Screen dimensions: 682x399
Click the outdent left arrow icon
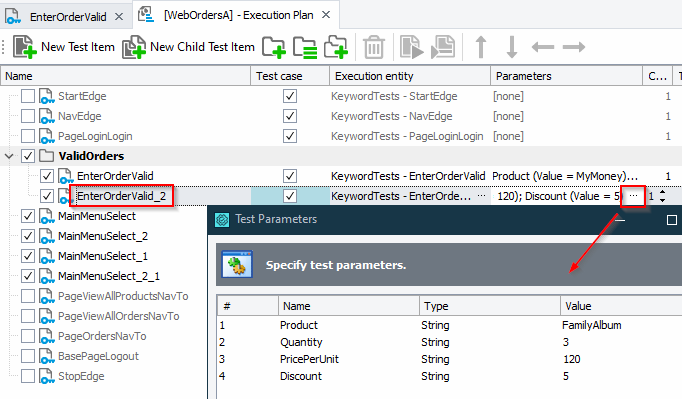pos(543,47)
